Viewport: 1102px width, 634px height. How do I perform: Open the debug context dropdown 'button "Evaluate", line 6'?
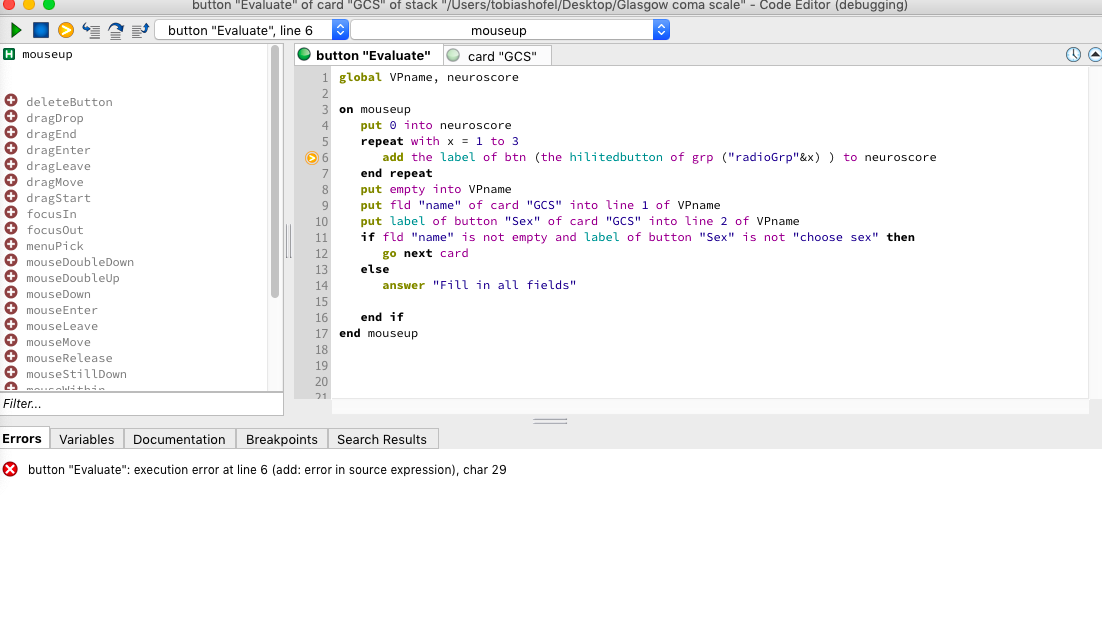[x=251, y=31]
